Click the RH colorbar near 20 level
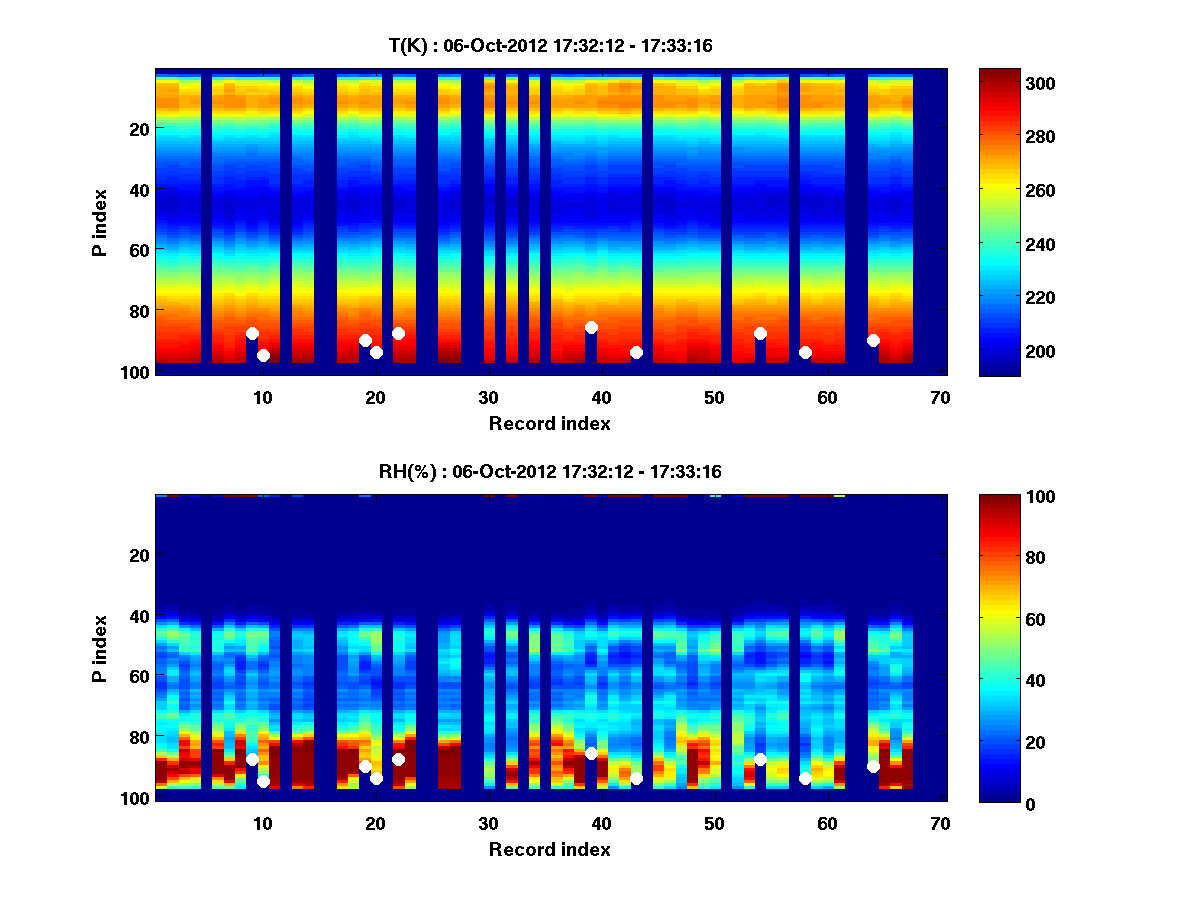The height and width of the screenshot is (900, 1200). pyautogui.click(x=999, y=741)
